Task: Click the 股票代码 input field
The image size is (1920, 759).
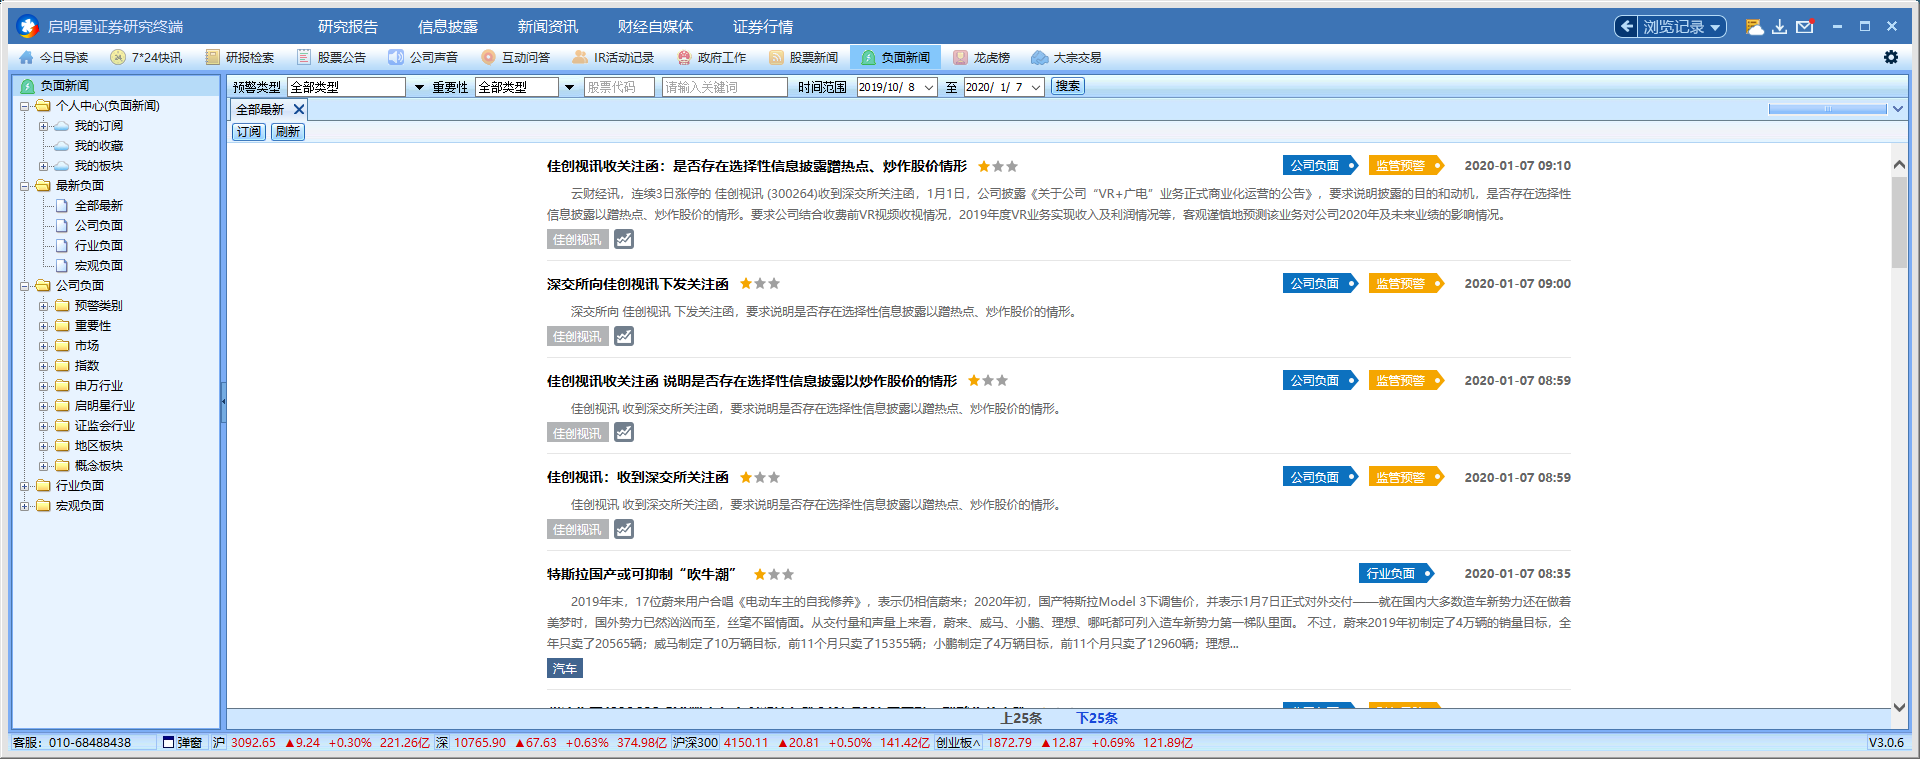Action: point(619,87)
